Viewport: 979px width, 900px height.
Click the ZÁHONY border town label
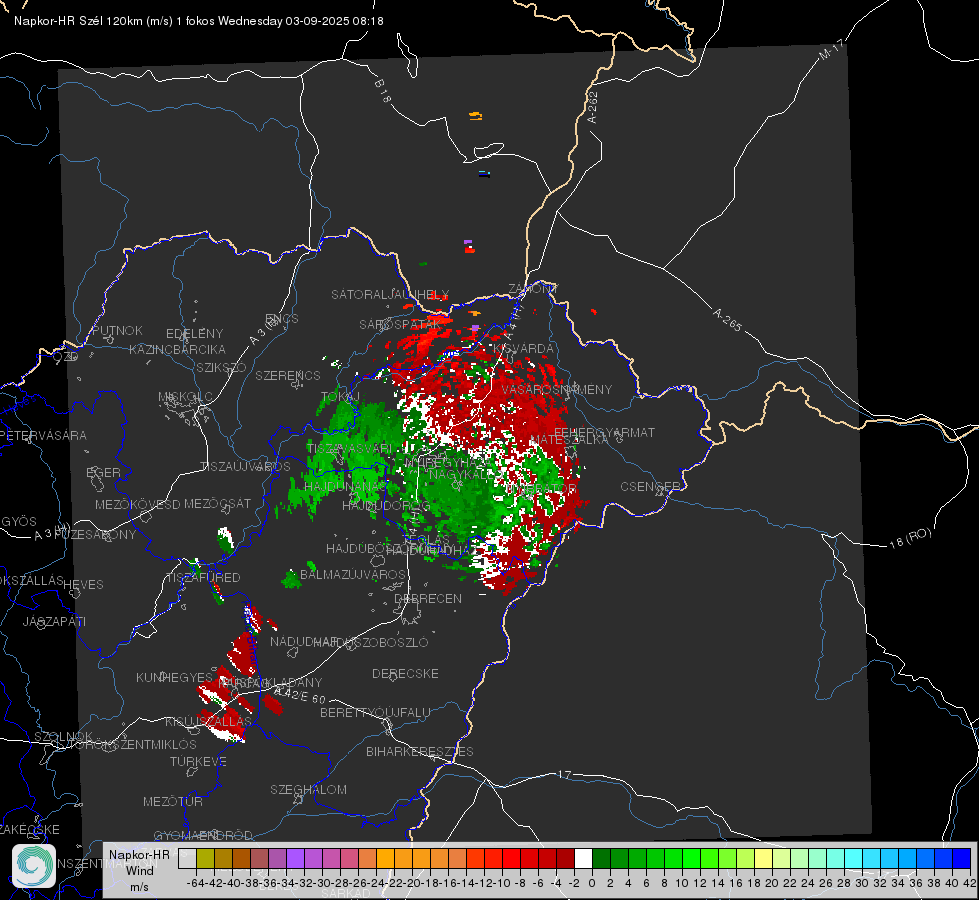point(533,289)
